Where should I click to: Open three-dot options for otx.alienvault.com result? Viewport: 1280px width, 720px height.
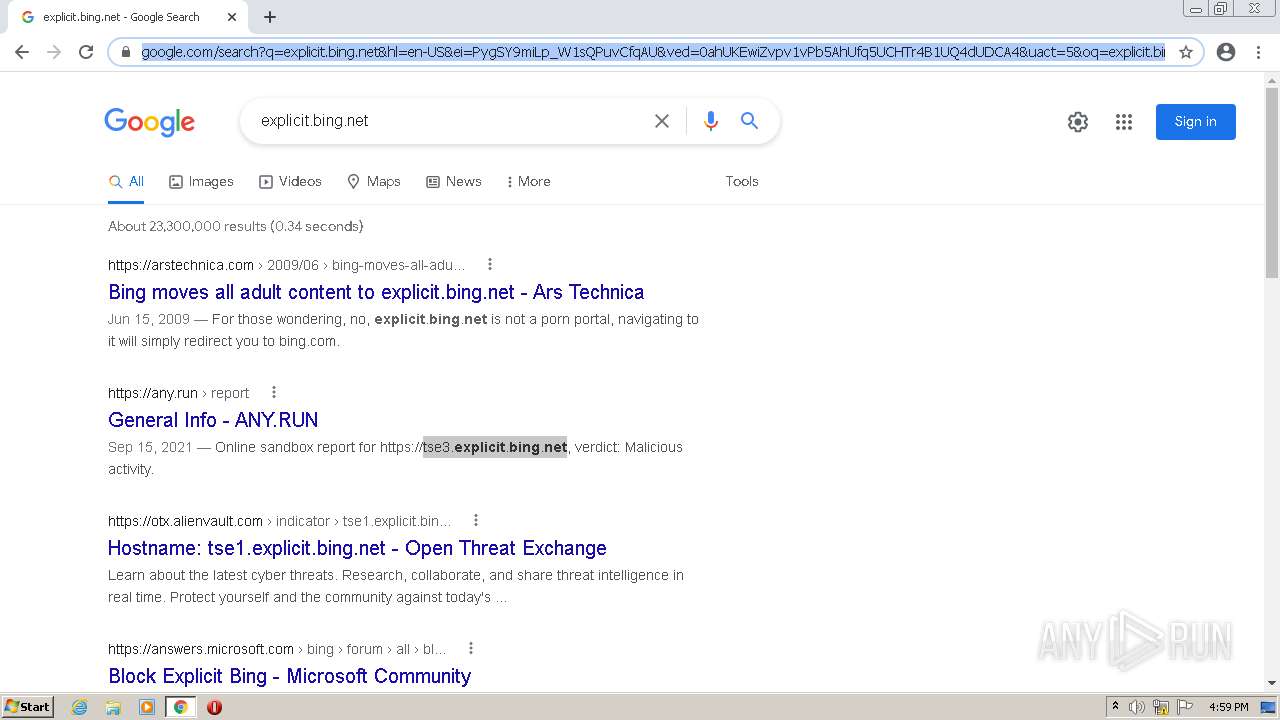click(x=476, y=521)
